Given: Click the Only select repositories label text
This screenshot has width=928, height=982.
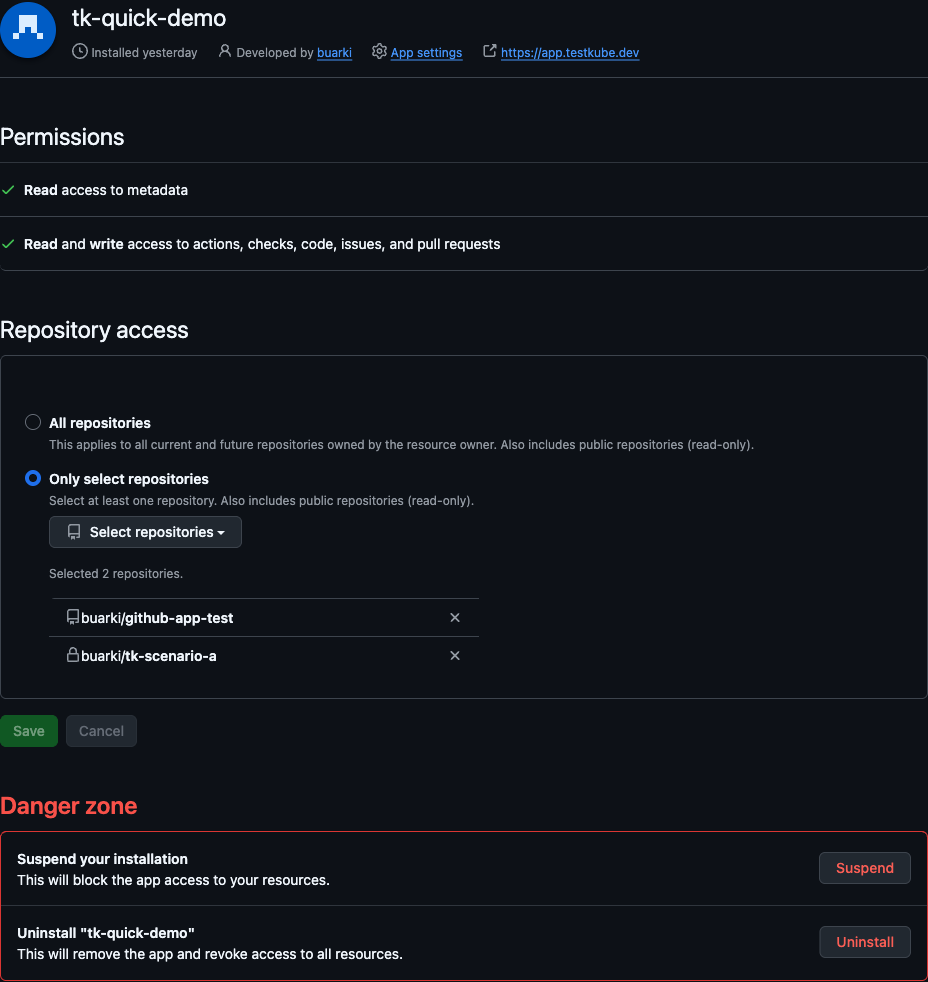Looking at the screenshot, I should (x=129, y=479).
